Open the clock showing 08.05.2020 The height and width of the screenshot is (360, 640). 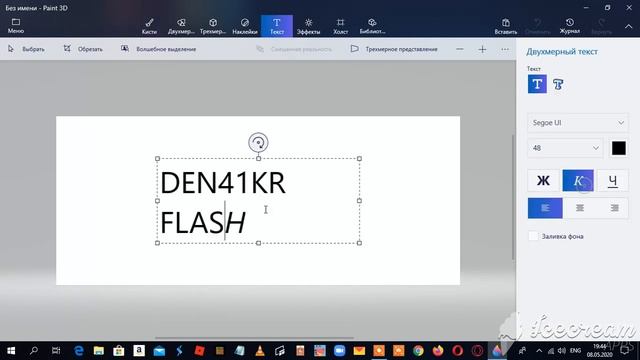pyautogui.click(x=600, y=351)
